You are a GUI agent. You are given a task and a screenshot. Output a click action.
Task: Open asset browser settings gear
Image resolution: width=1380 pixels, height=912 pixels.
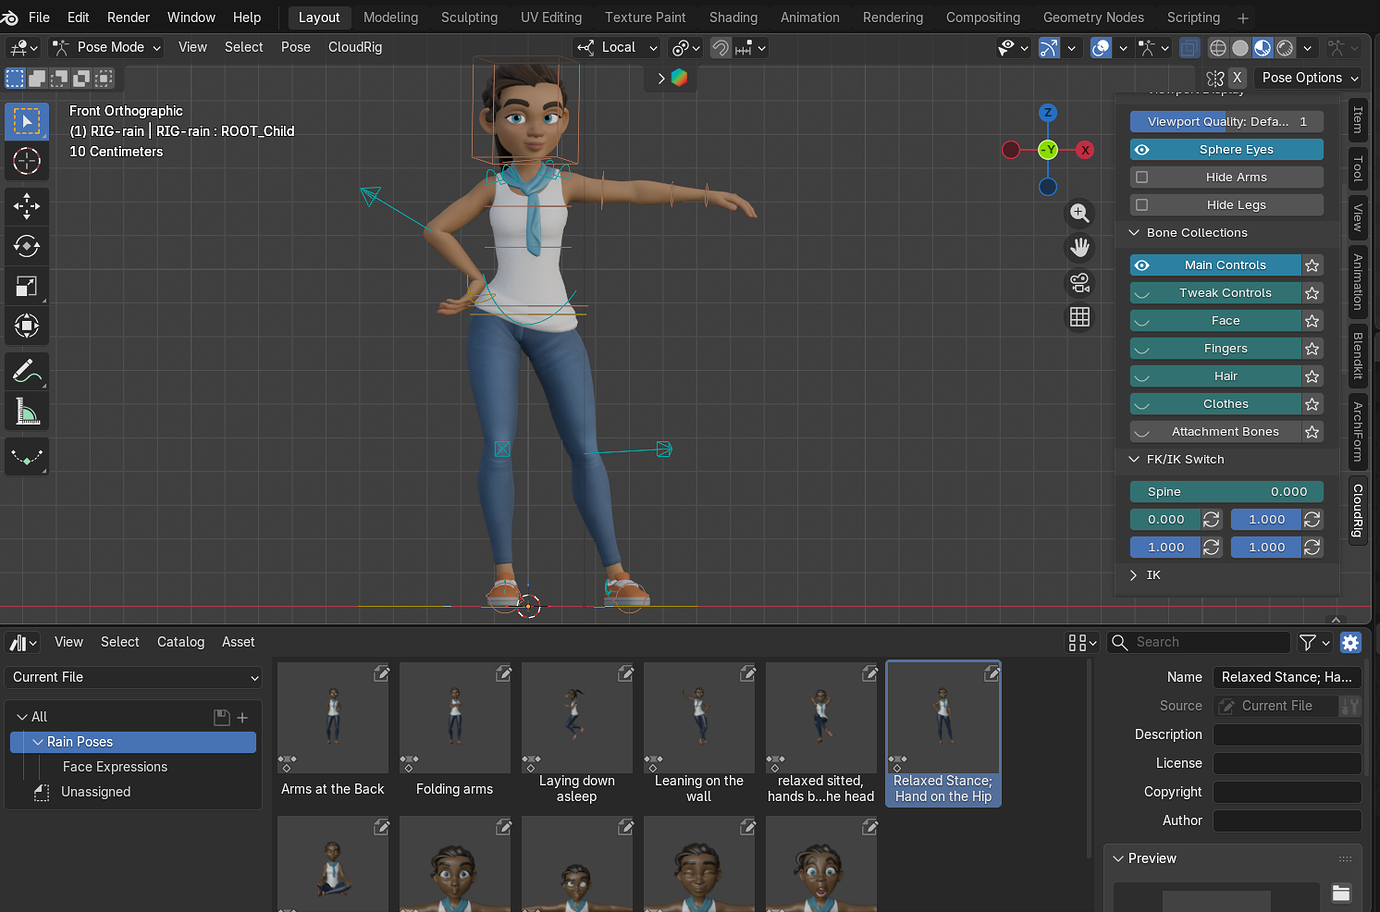(x=1351, y=642)
